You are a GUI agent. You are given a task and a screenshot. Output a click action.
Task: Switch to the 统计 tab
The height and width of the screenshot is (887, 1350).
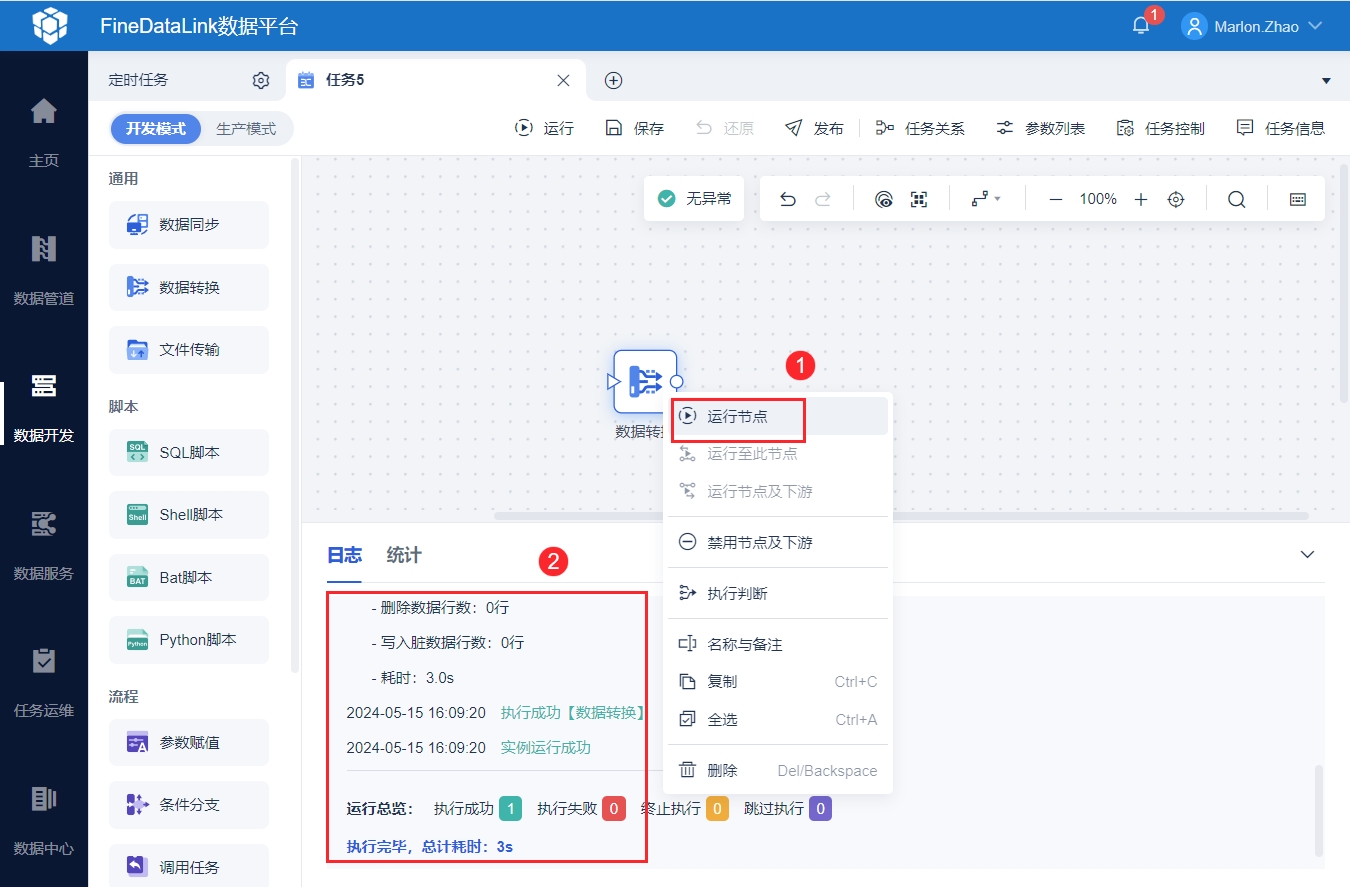[x=404, y=555]
